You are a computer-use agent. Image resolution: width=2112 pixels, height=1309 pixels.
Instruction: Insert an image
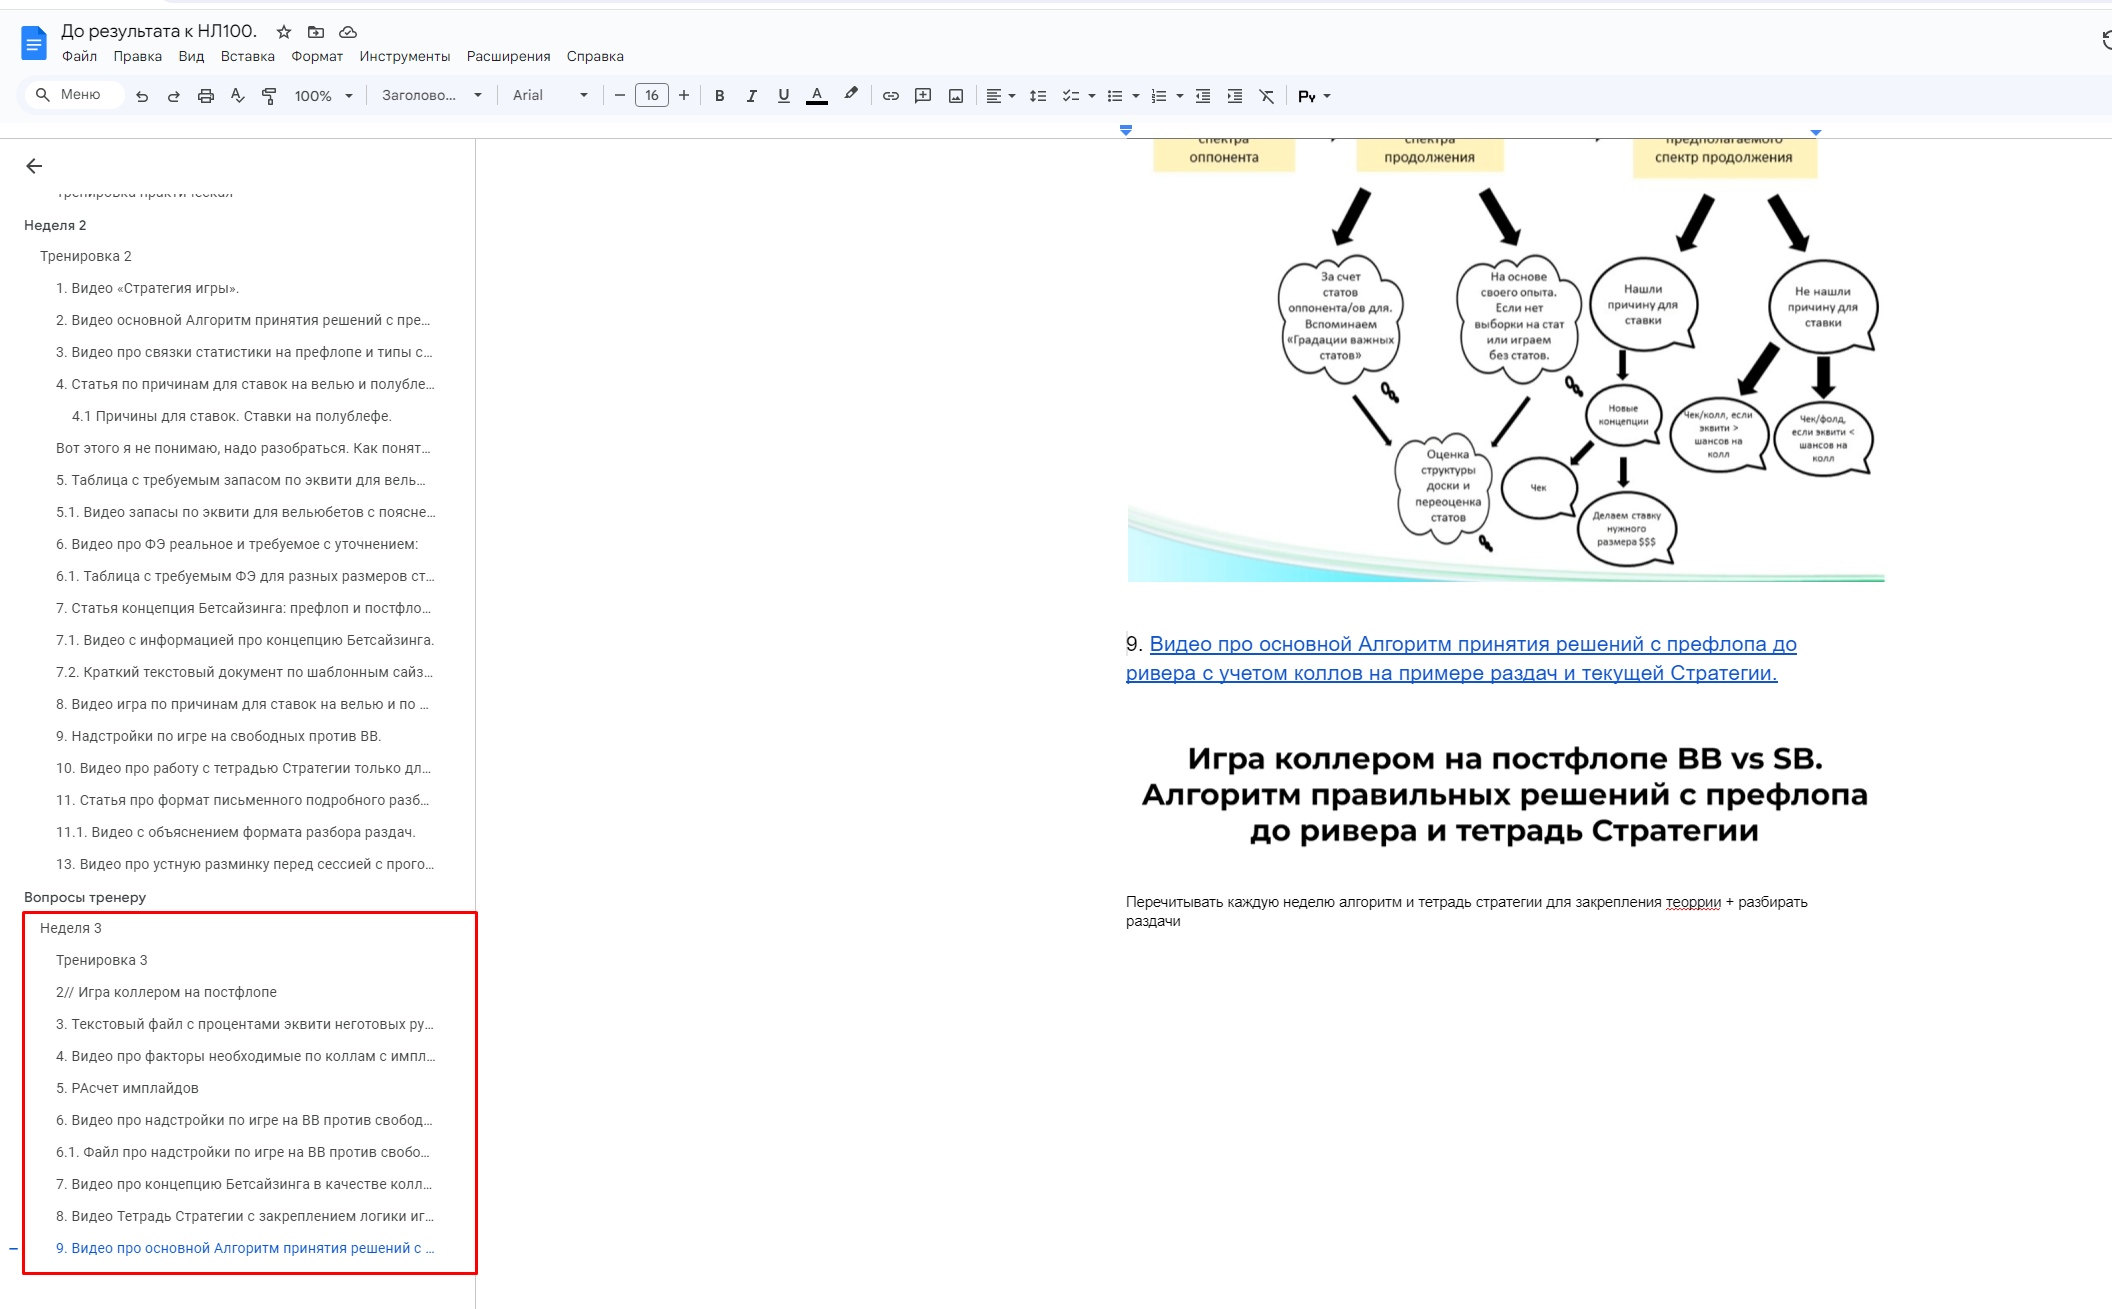(x=956, y=96)
